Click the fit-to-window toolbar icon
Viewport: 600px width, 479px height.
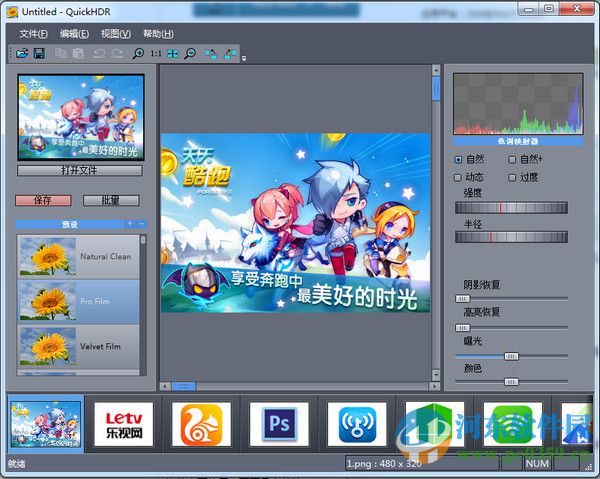coord(173,54)
